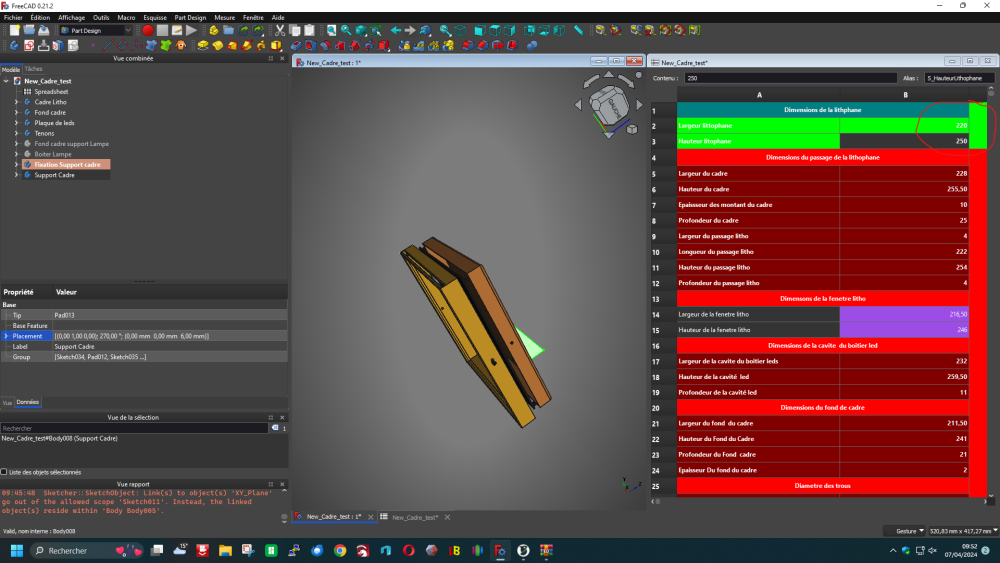This screenshot has width=1000, height=563.
Task: Start macro recording with the red circle
Action: pyautogui.click(x=147, y=30)
